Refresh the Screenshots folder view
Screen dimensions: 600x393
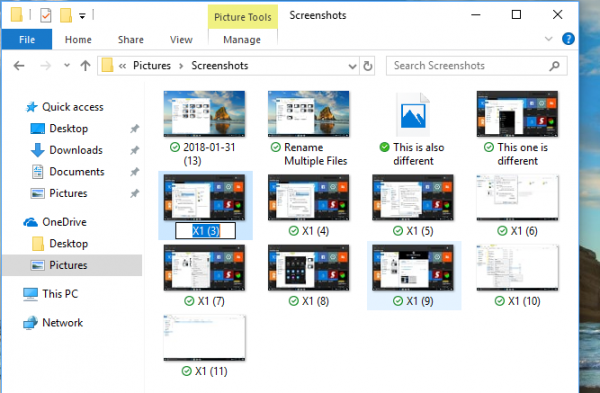click(367, 66)
